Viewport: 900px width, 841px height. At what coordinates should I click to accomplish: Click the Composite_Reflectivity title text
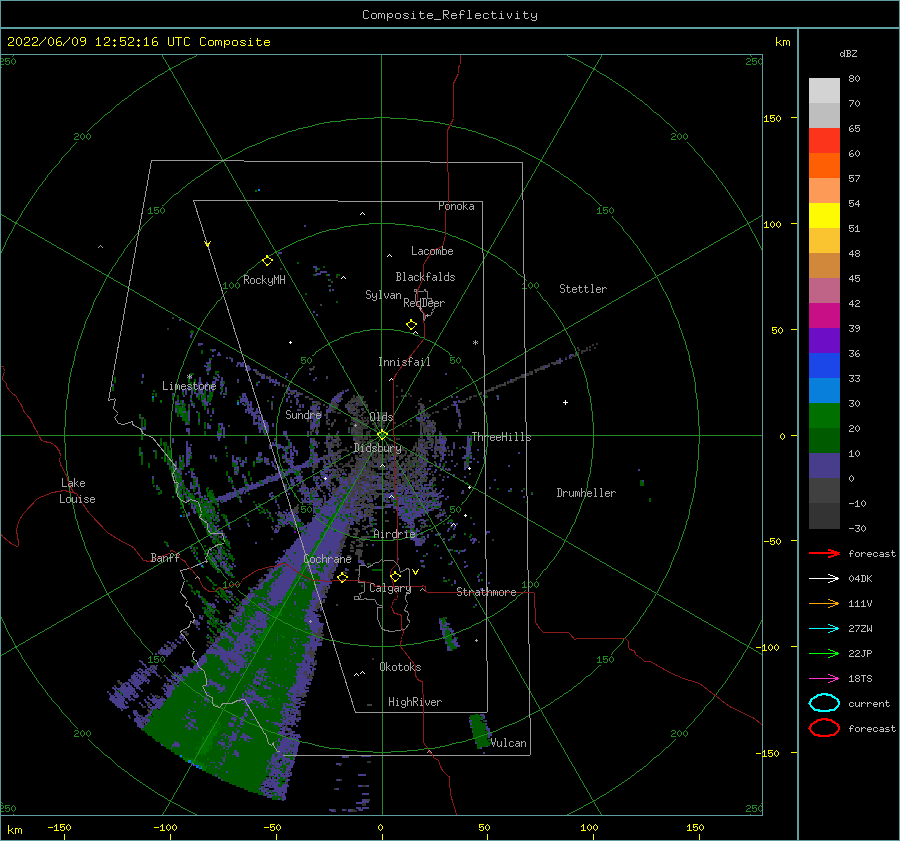[449, 15]
